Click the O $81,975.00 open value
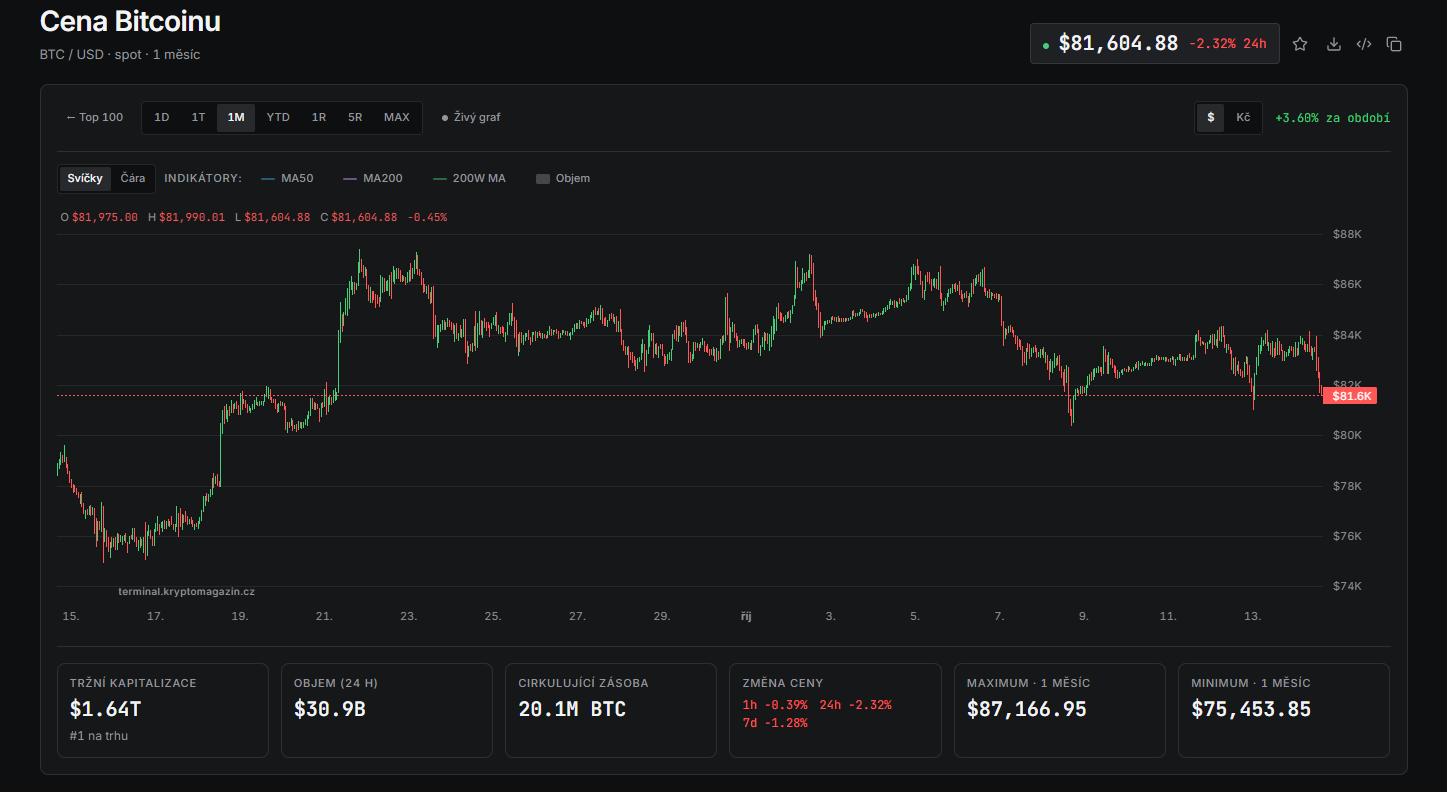The image size is (1447, 792). point(99,217)
